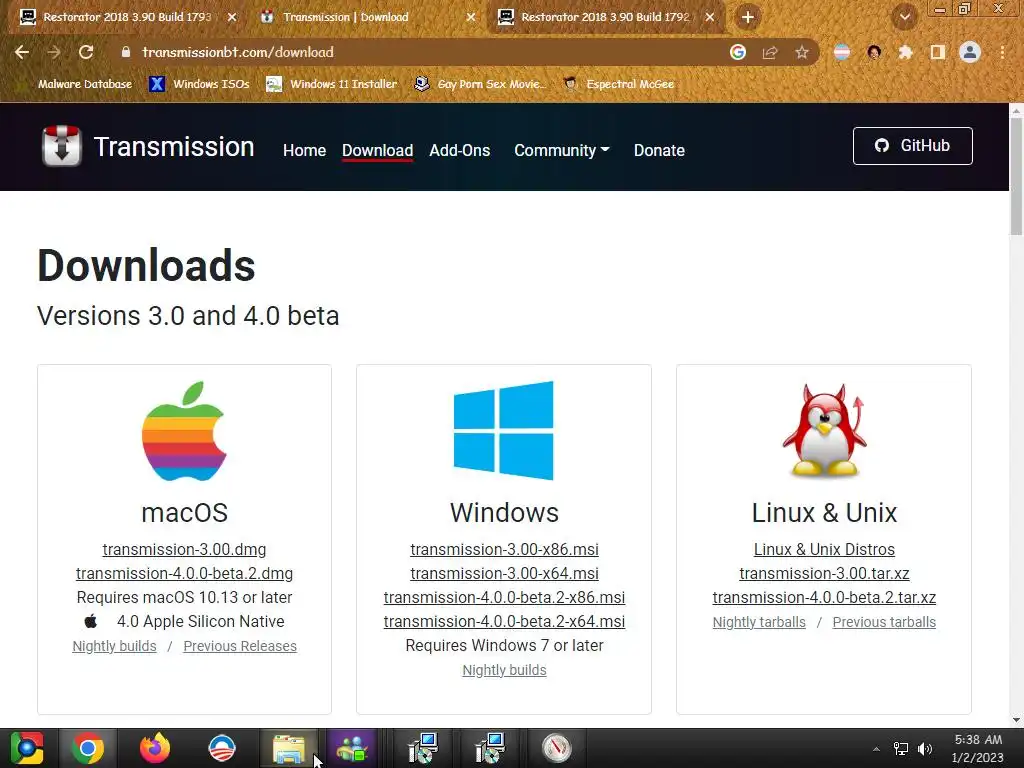
Task: Open the Windows ISOs bookmark
Action: click(x=199, y=84)
